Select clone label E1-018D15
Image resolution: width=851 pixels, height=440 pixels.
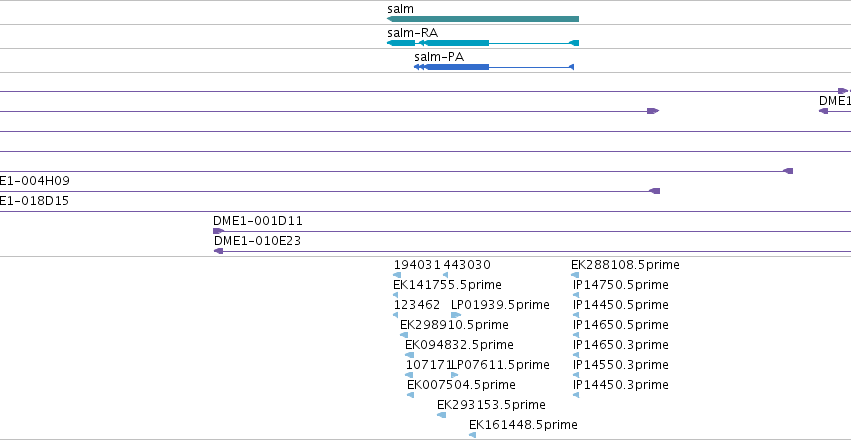coord(34,201)
